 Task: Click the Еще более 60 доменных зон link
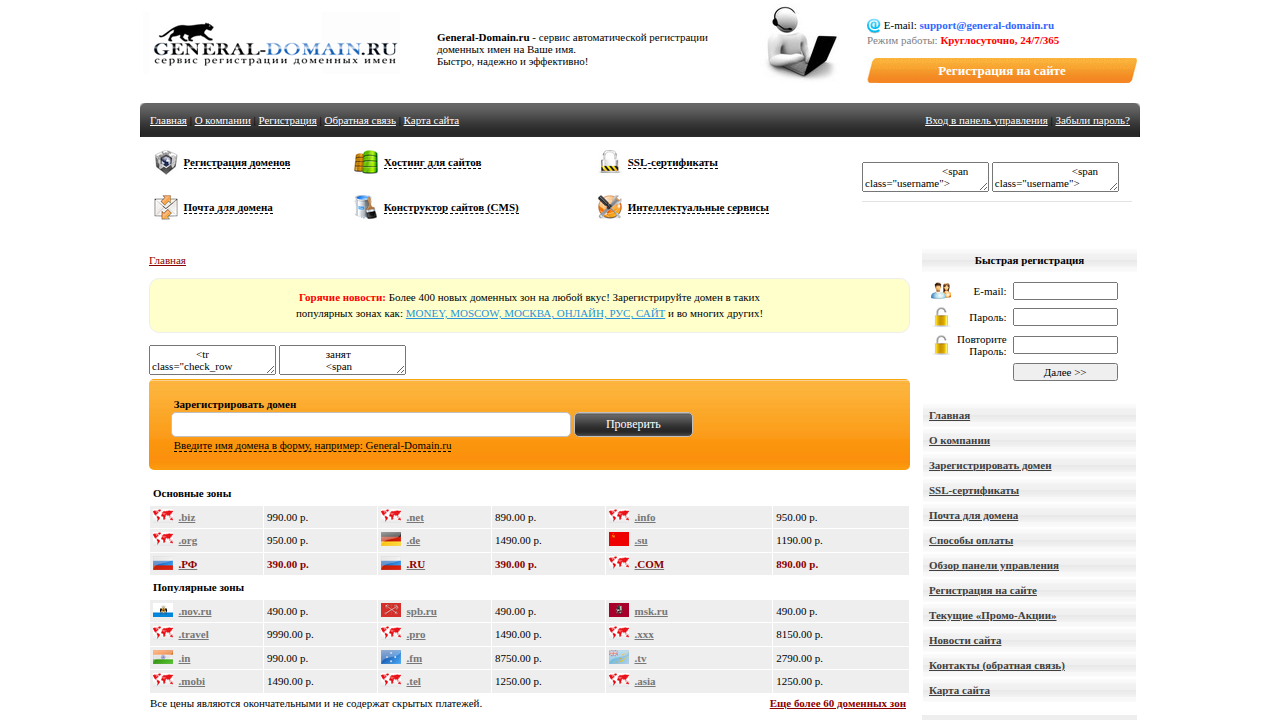tap(838, 703)
